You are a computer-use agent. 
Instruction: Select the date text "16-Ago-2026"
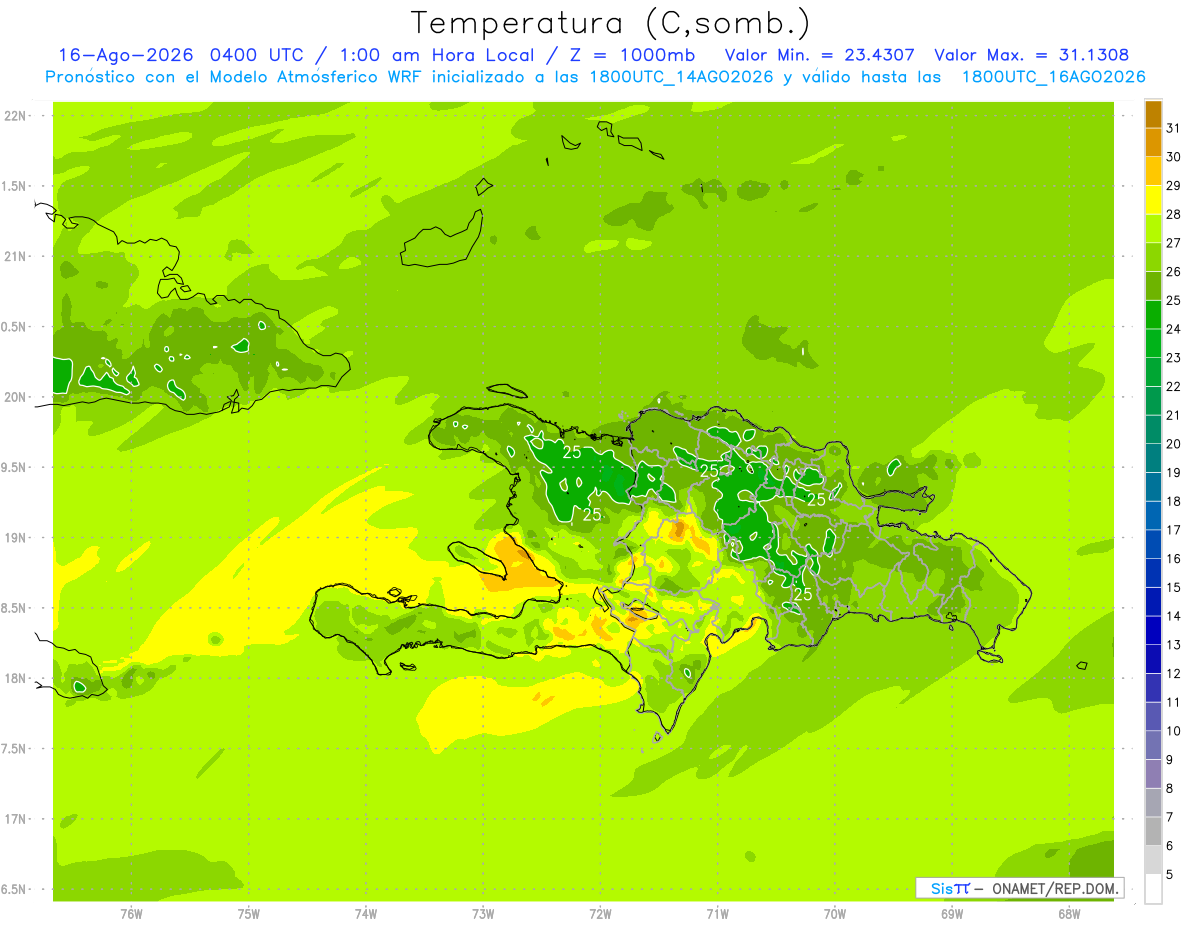(x=126, y=55)
